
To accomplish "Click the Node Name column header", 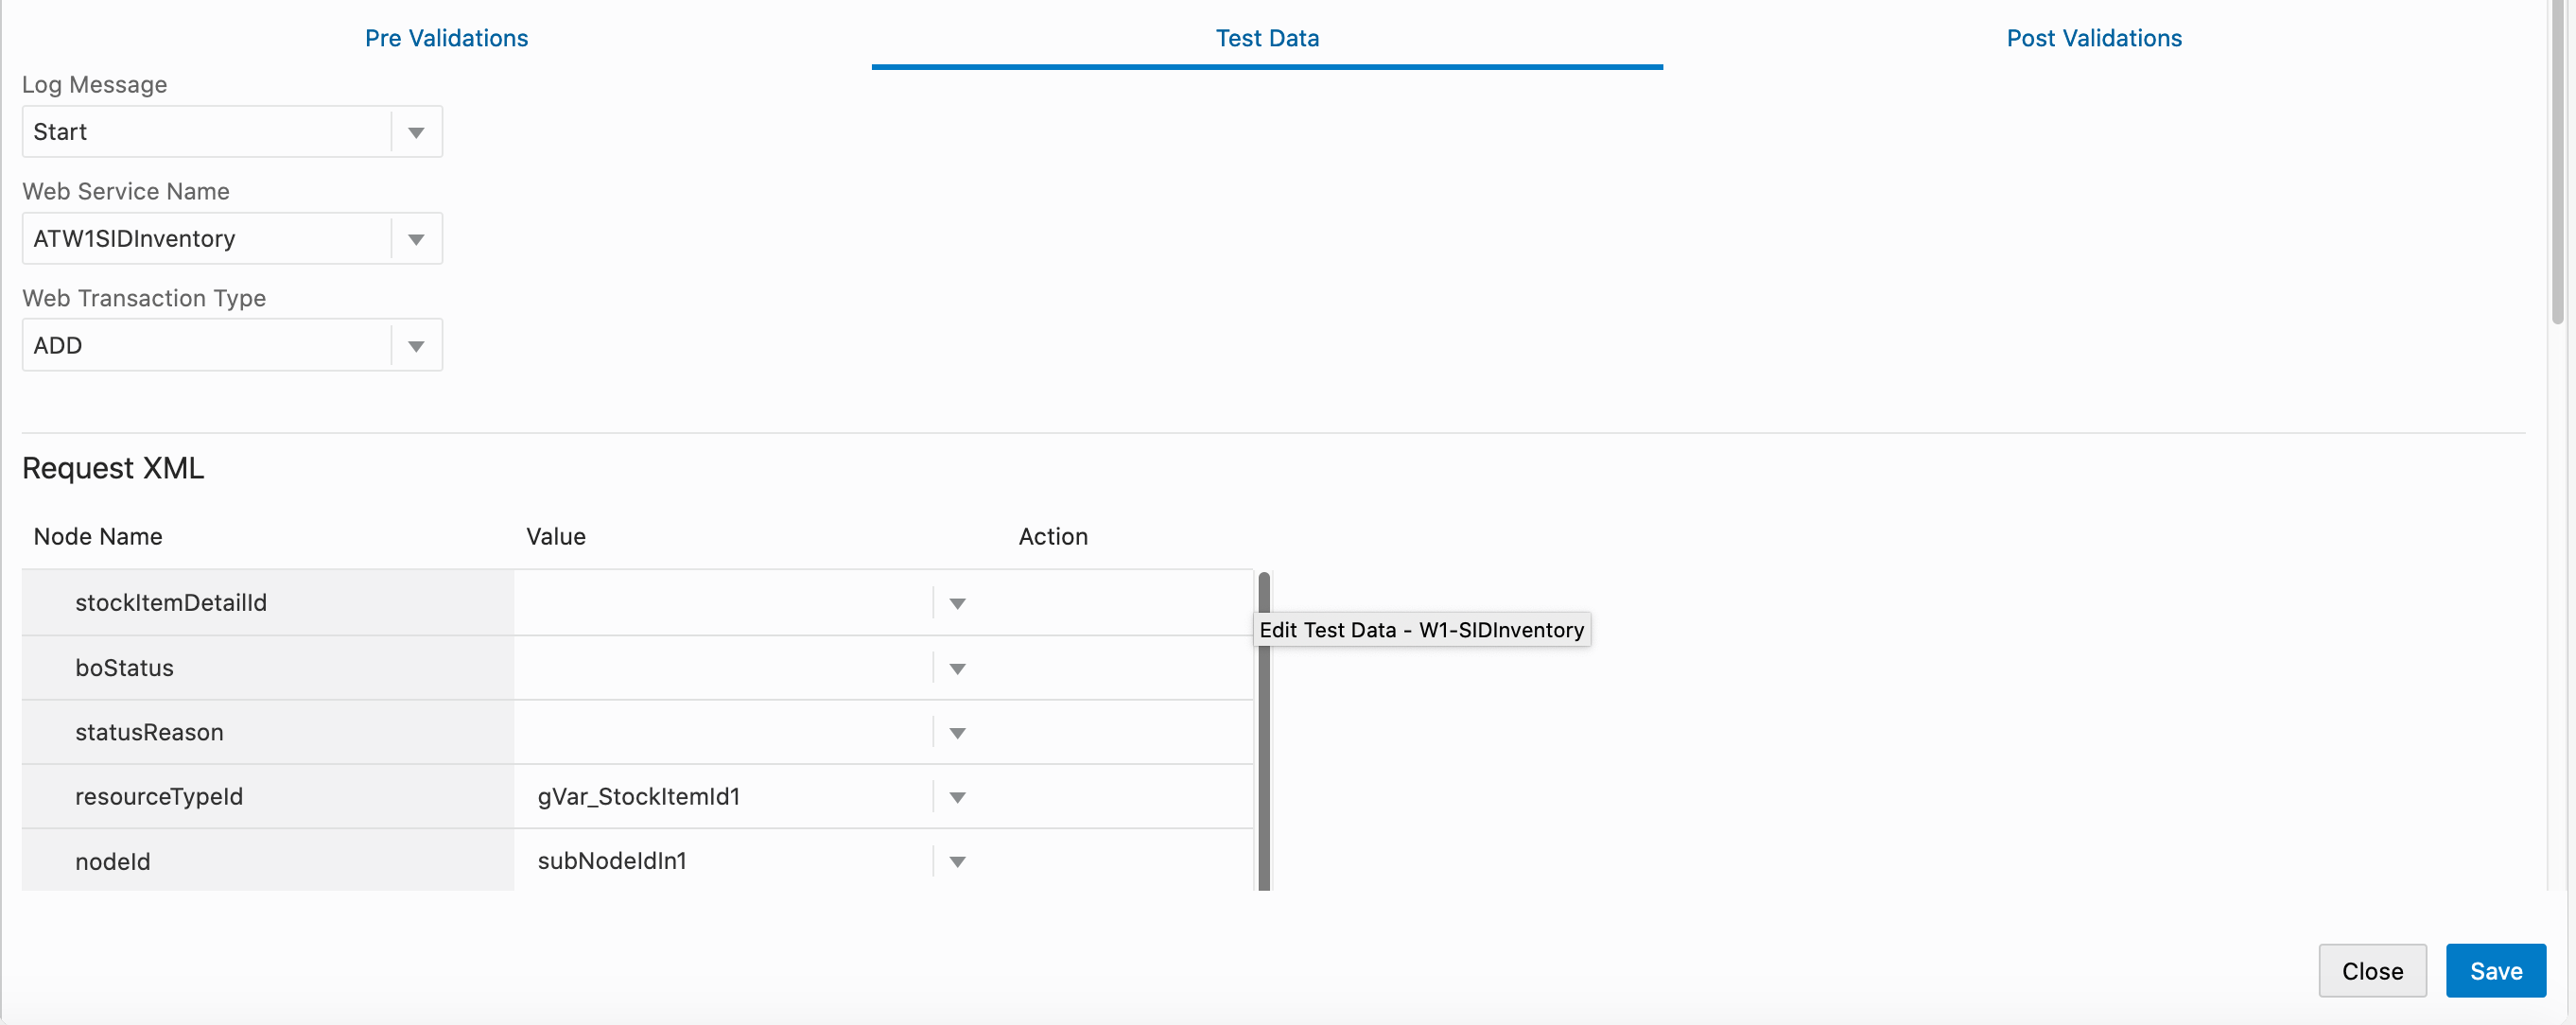I will tap(98, 536).
